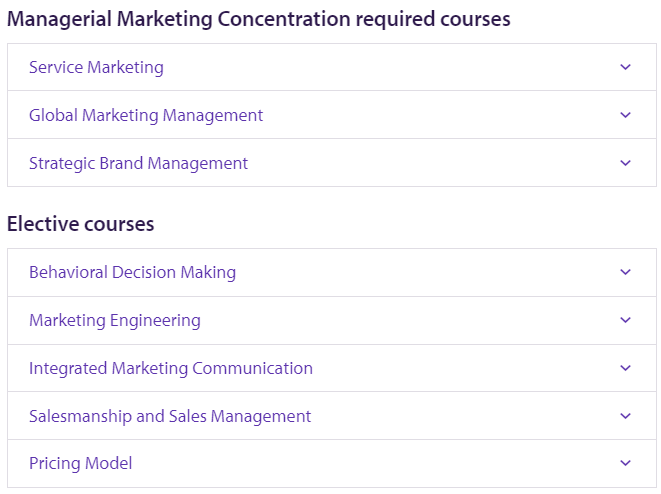Click the Behavioral Decision Making course name
The image size is (661, 494).
coord(132,272)
